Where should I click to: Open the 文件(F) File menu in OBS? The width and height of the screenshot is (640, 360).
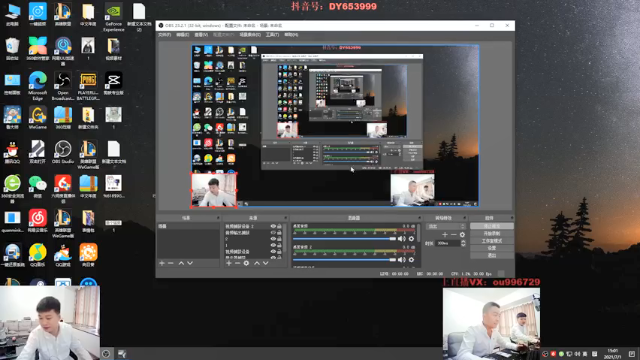pyautogui.click(x=164, y=35)
